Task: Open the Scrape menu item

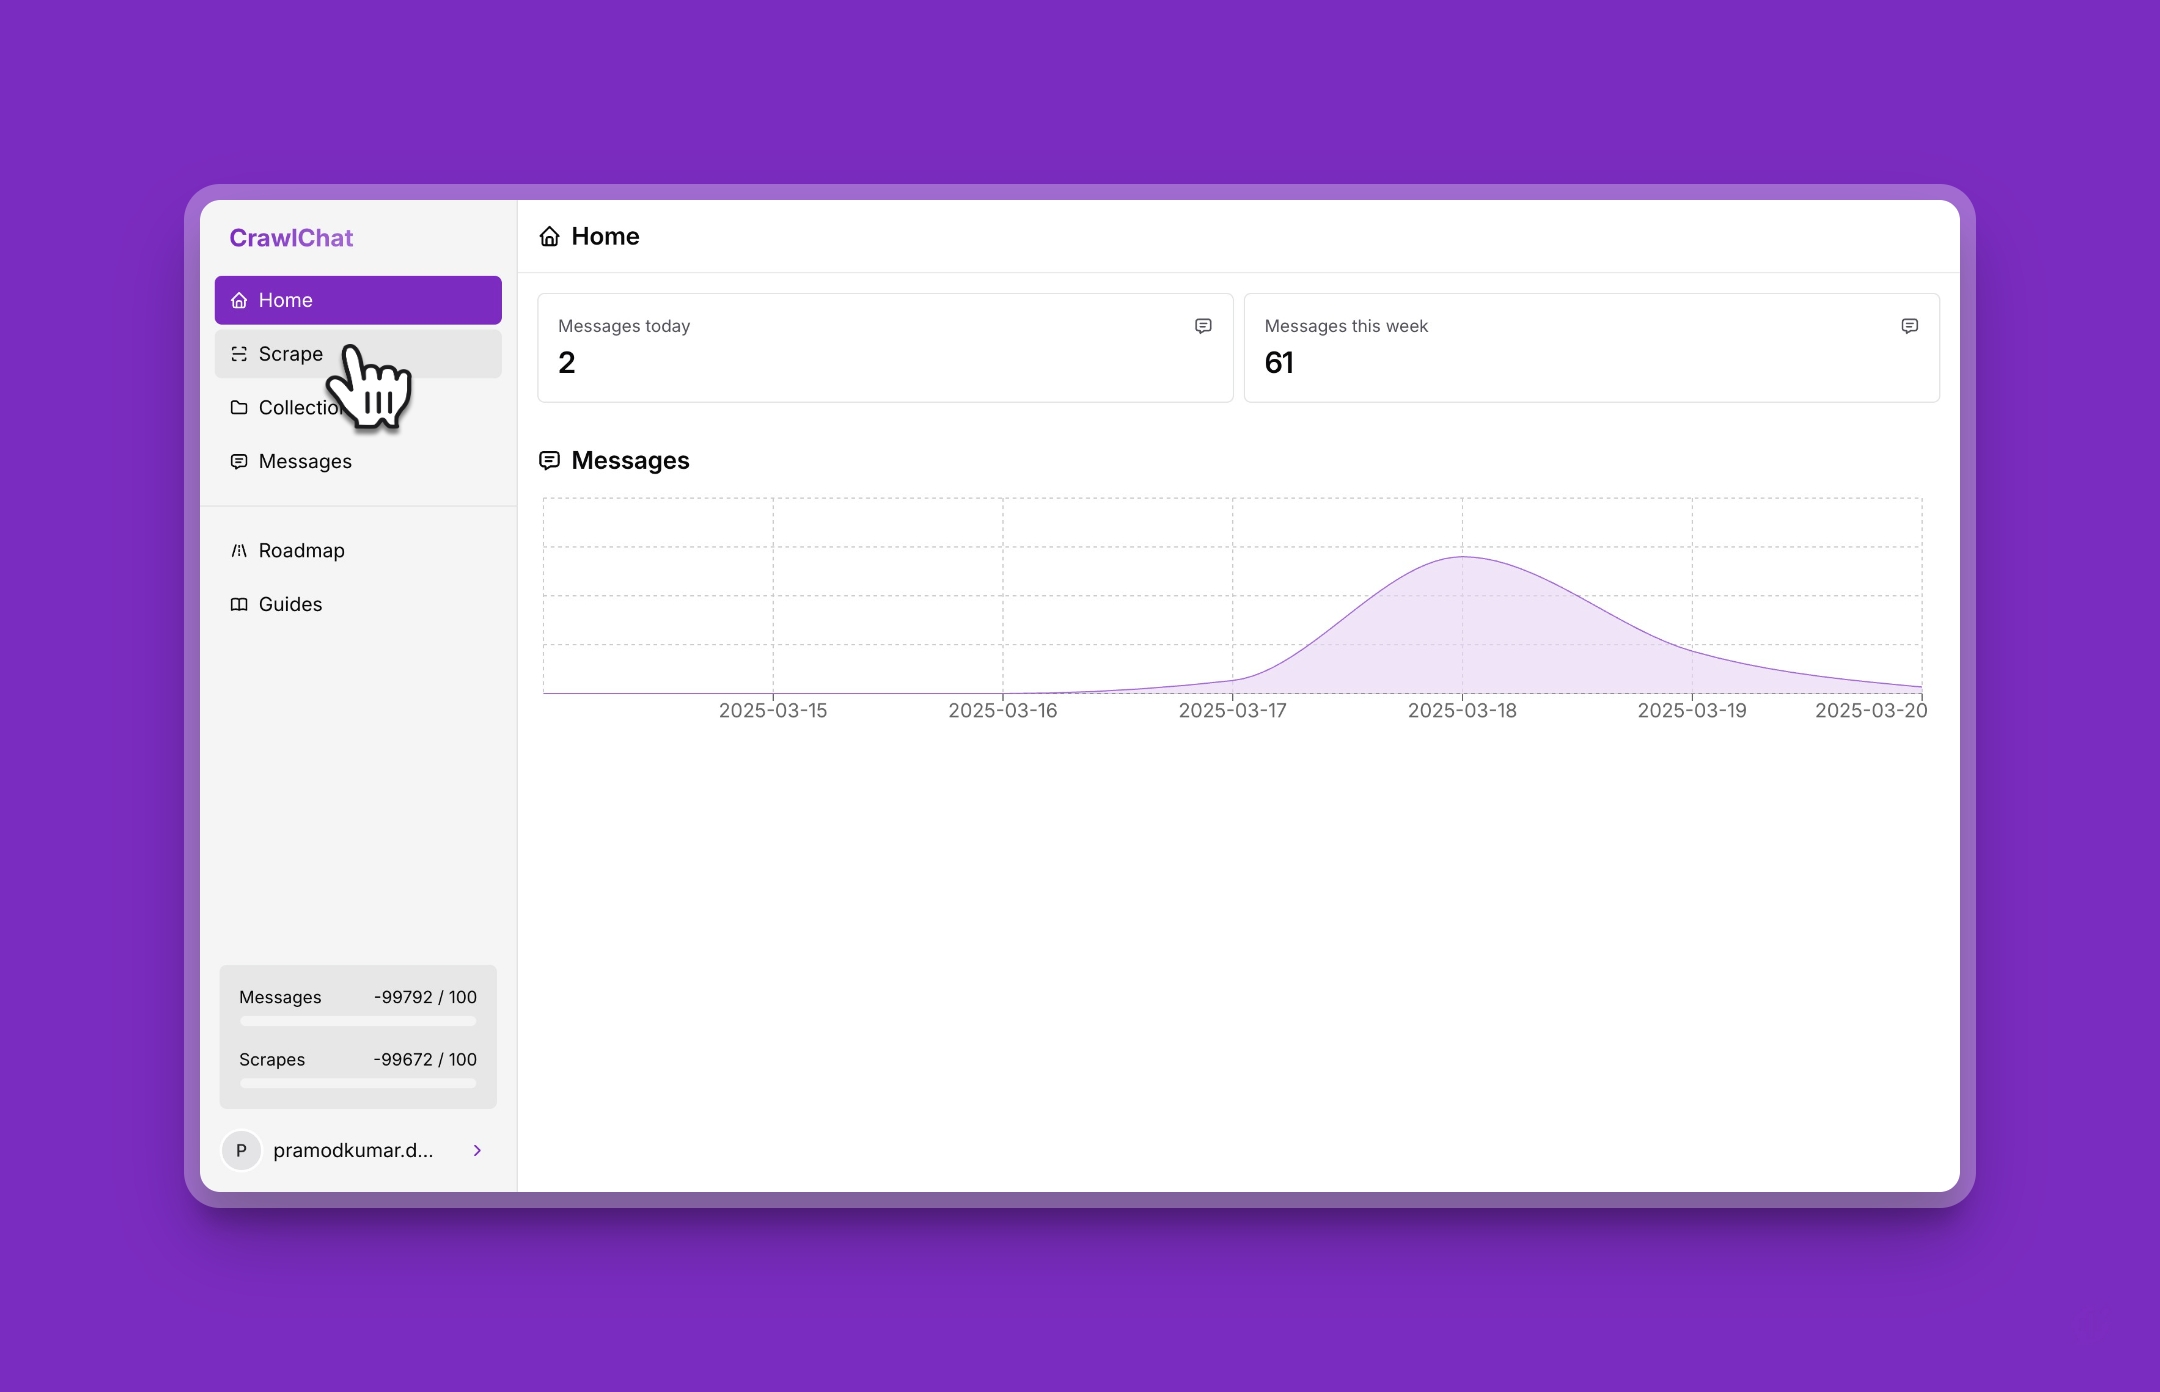Action: (x=290, y=354)
